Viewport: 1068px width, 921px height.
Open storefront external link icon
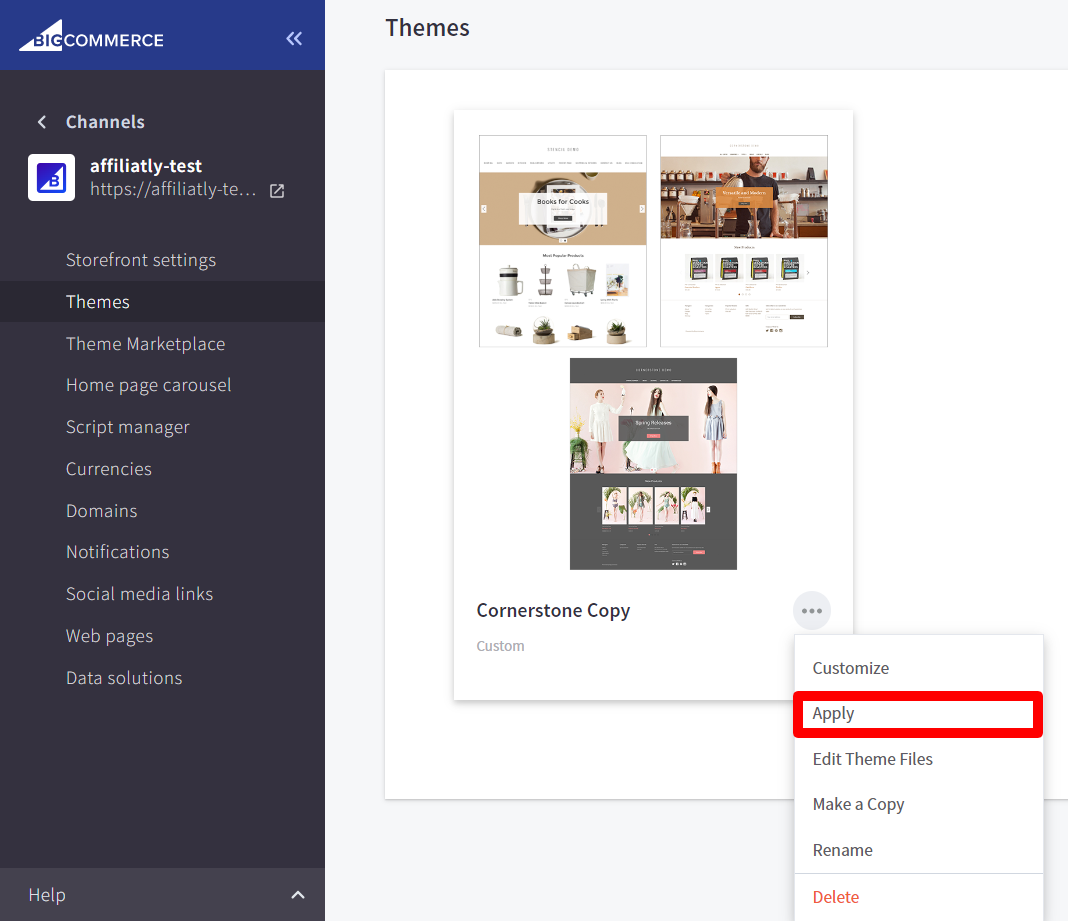click(x=277, y=191)
